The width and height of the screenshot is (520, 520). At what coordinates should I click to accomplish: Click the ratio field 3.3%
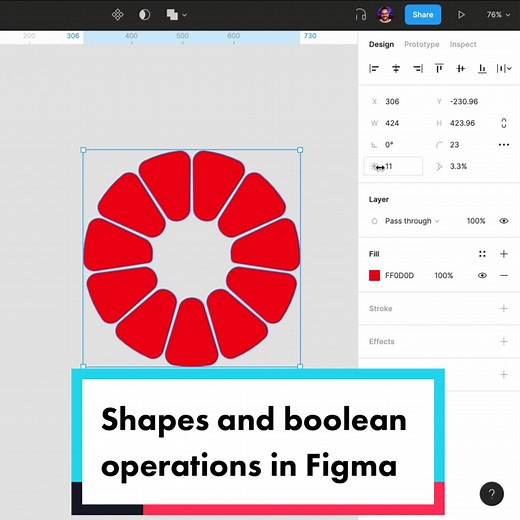tap(458, 166)
